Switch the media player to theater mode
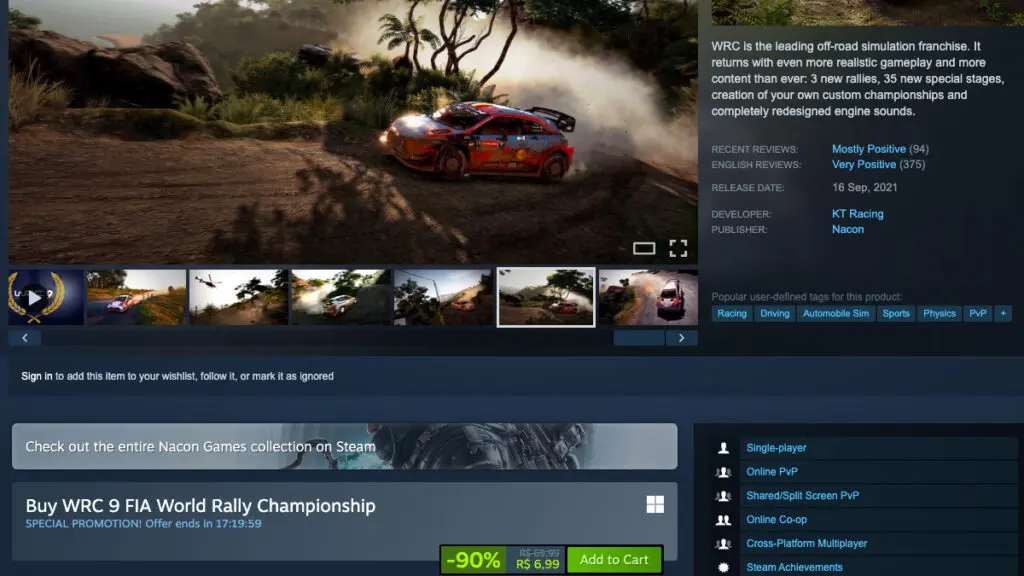 pyautogui.click(x=646, y=248)
